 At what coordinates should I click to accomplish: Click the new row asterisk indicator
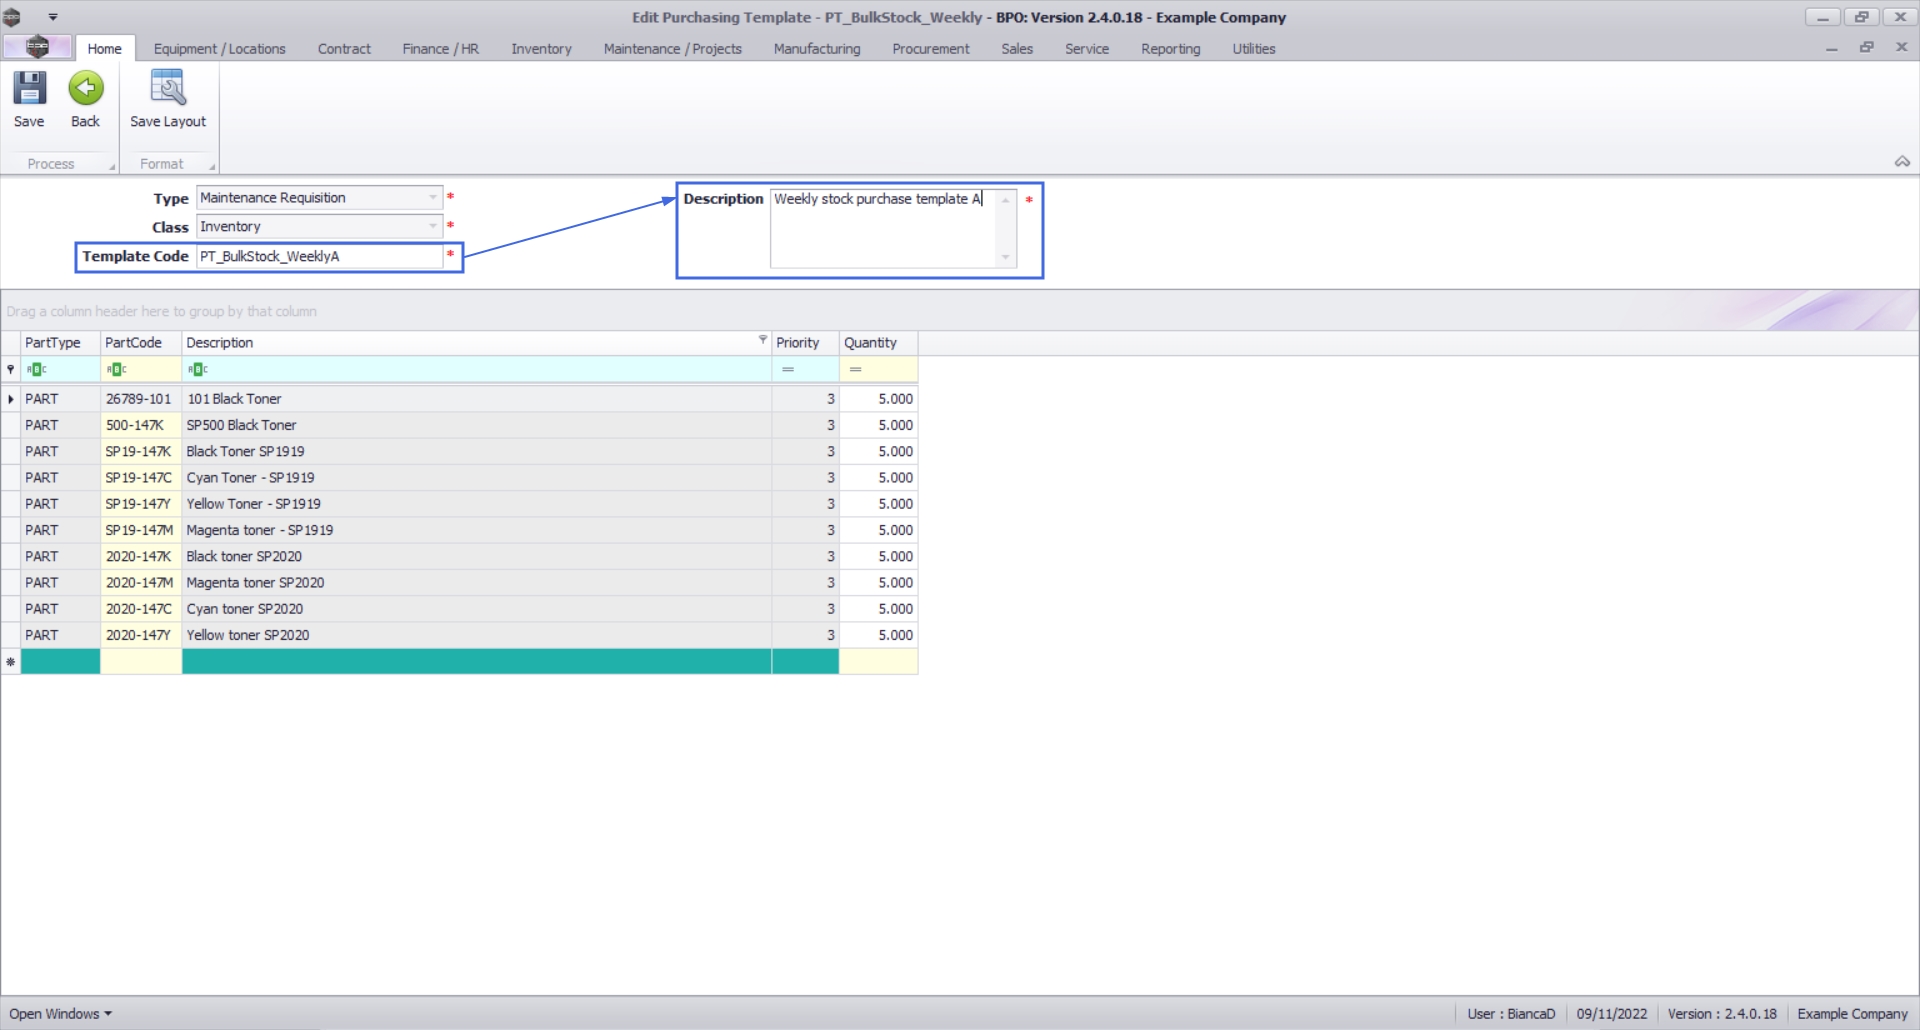point(11,662)
